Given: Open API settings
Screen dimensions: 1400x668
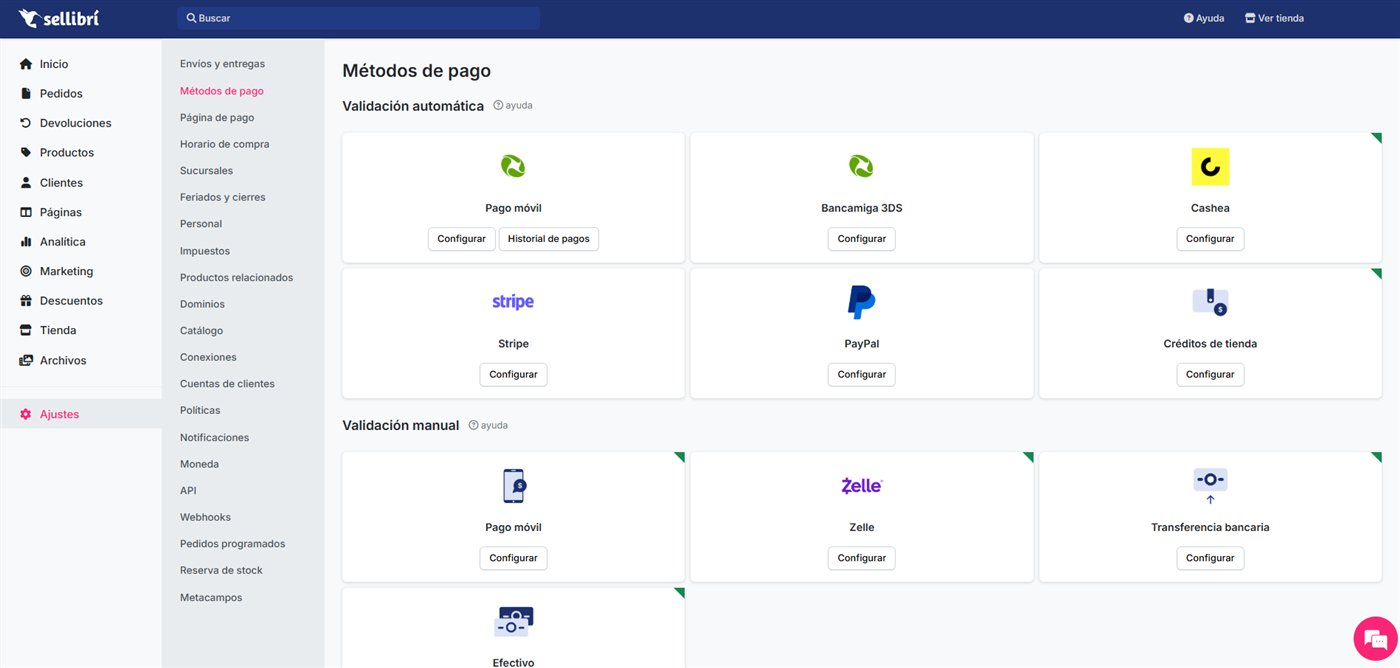Looking at the screenshot, I should pyautogui.click(x=188, y=490).
